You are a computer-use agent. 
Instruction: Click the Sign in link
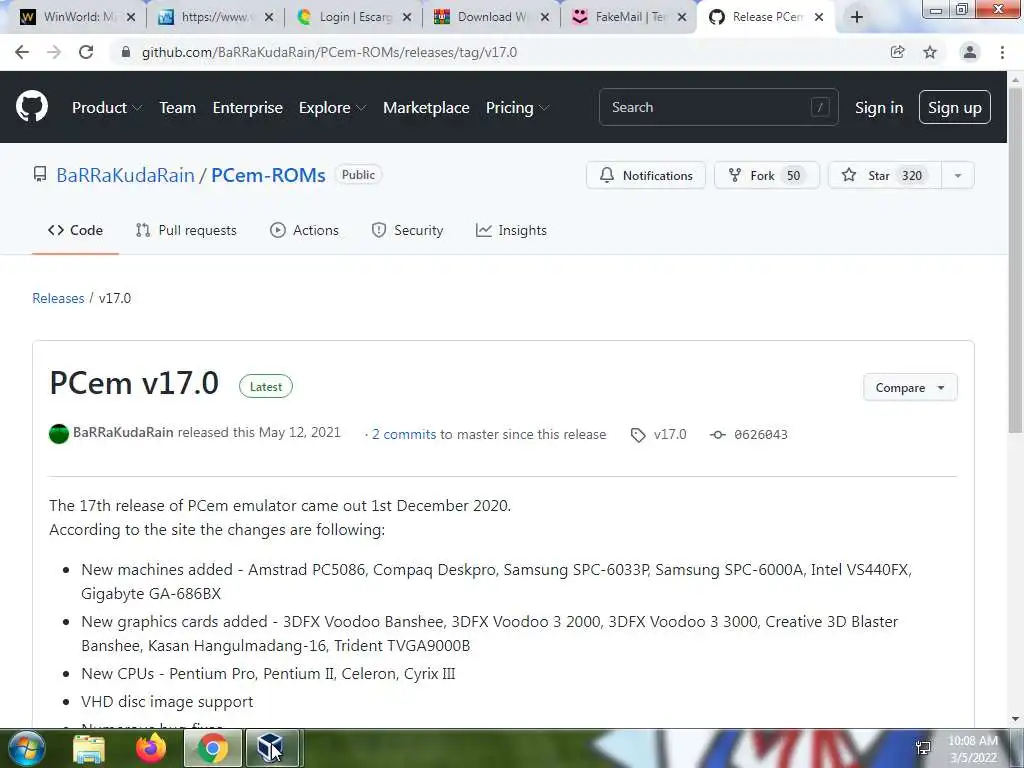[x=879, y=108]
